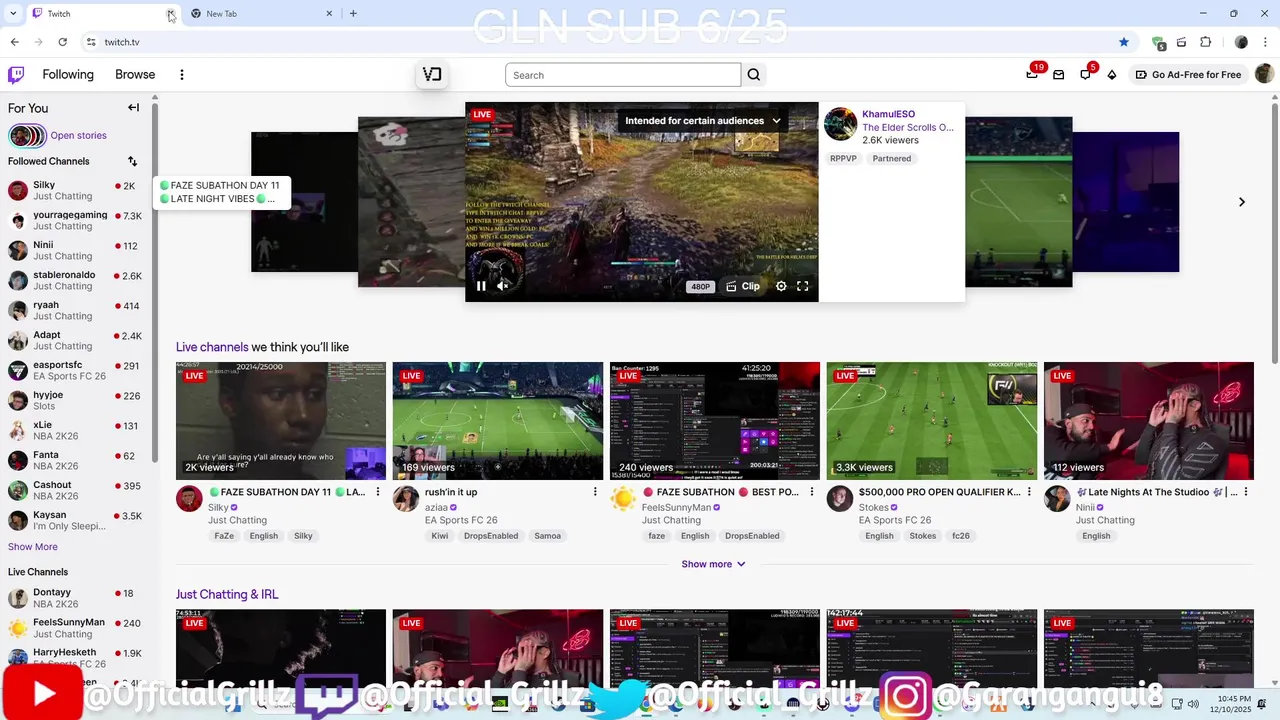The width and height of the screenshot is (1280, 720).
Task: Open a new browser tab plus
Action: pos(353,14)
